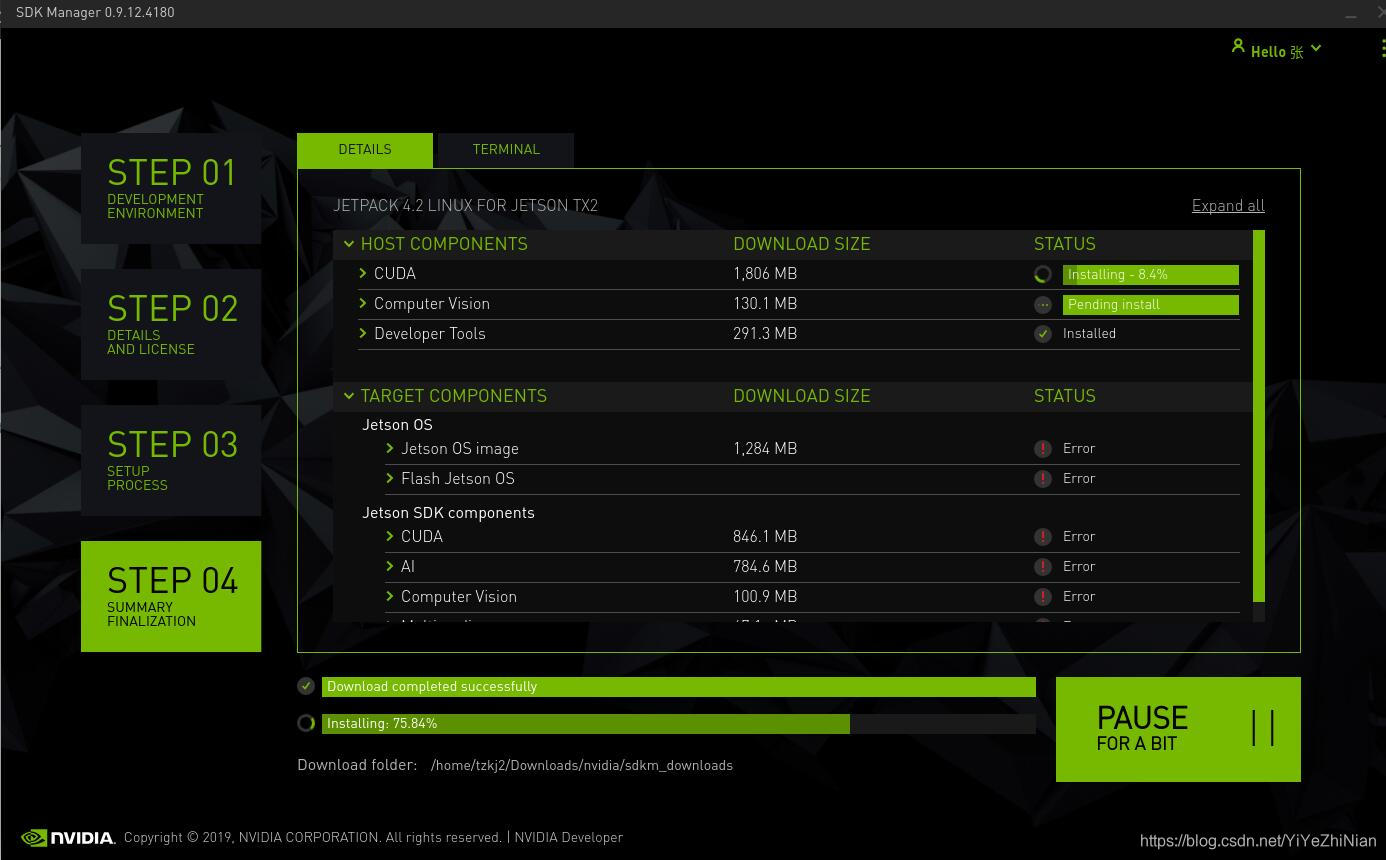
Task: Switch to the TERMINAL tab
Action: coord(506,150)
